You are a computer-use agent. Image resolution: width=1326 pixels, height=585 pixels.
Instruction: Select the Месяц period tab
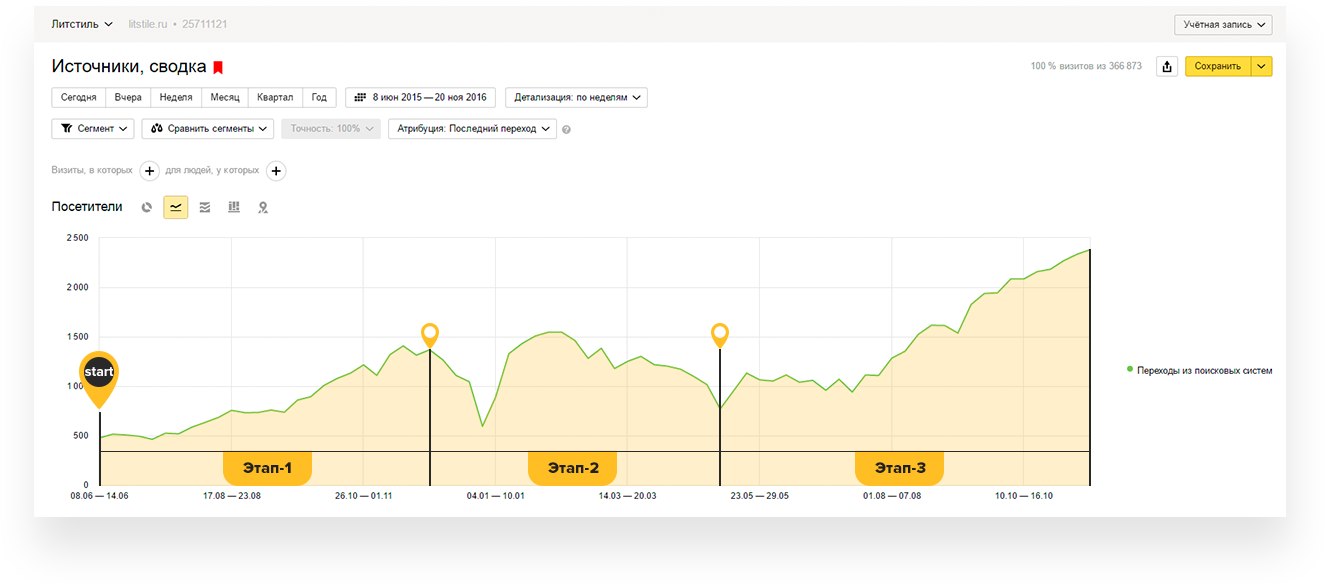[x=225, y=97]
